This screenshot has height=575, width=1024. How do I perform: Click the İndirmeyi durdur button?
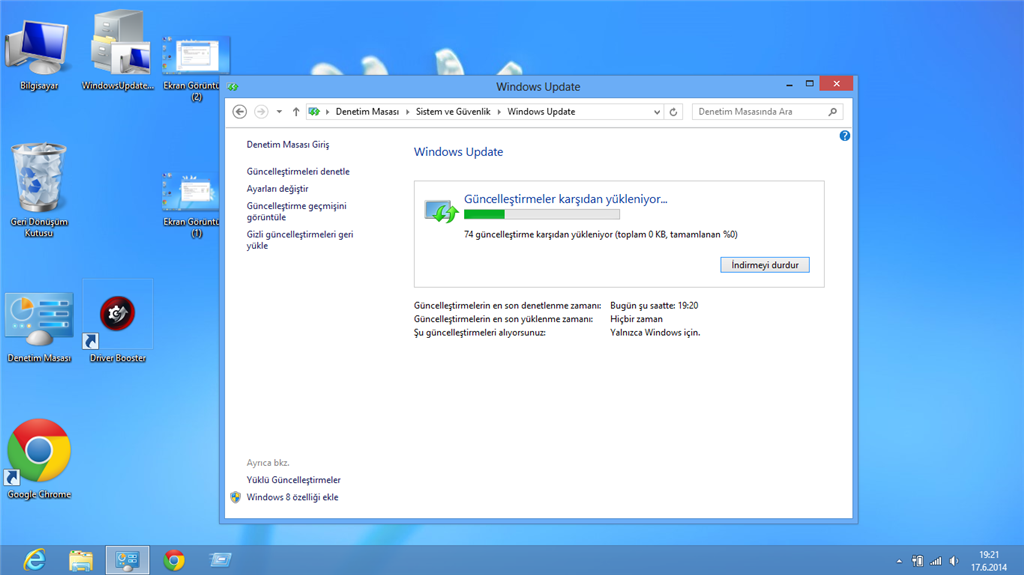click(765, 265)
